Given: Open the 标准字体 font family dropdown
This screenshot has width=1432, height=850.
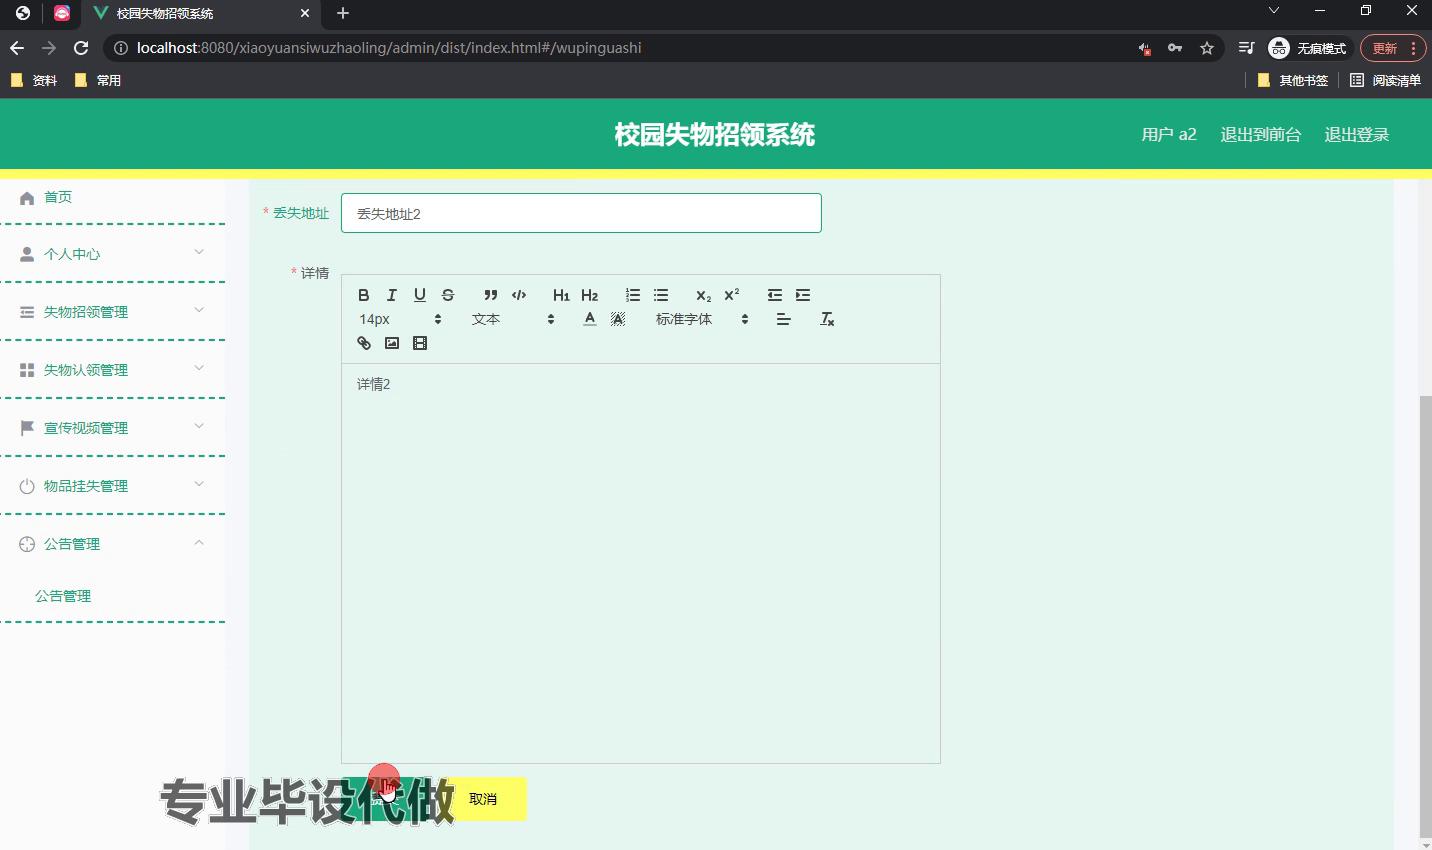Looking at the screenshot, I should (x=701, y=319).
